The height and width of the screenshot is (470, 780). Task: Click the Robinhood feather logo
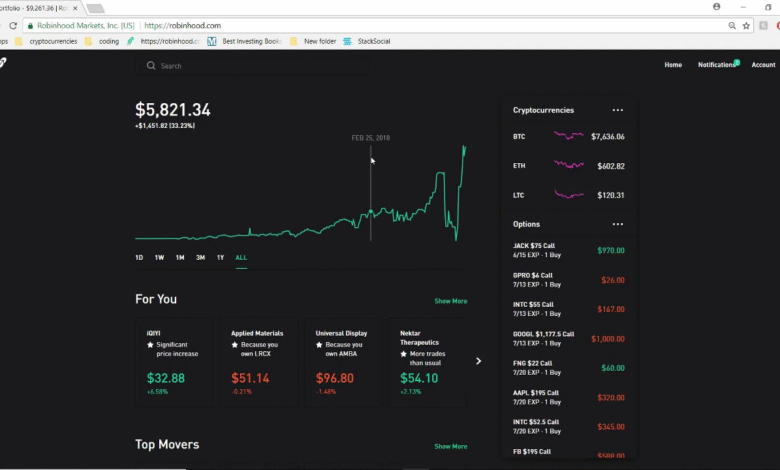click(2, 63)
